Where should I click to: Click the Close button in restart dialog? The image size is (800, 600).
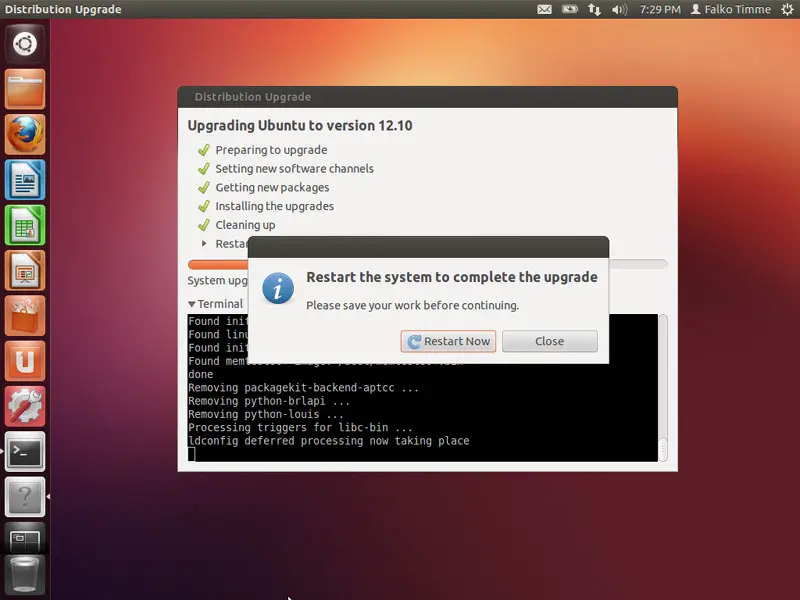(x=550, y=341)
